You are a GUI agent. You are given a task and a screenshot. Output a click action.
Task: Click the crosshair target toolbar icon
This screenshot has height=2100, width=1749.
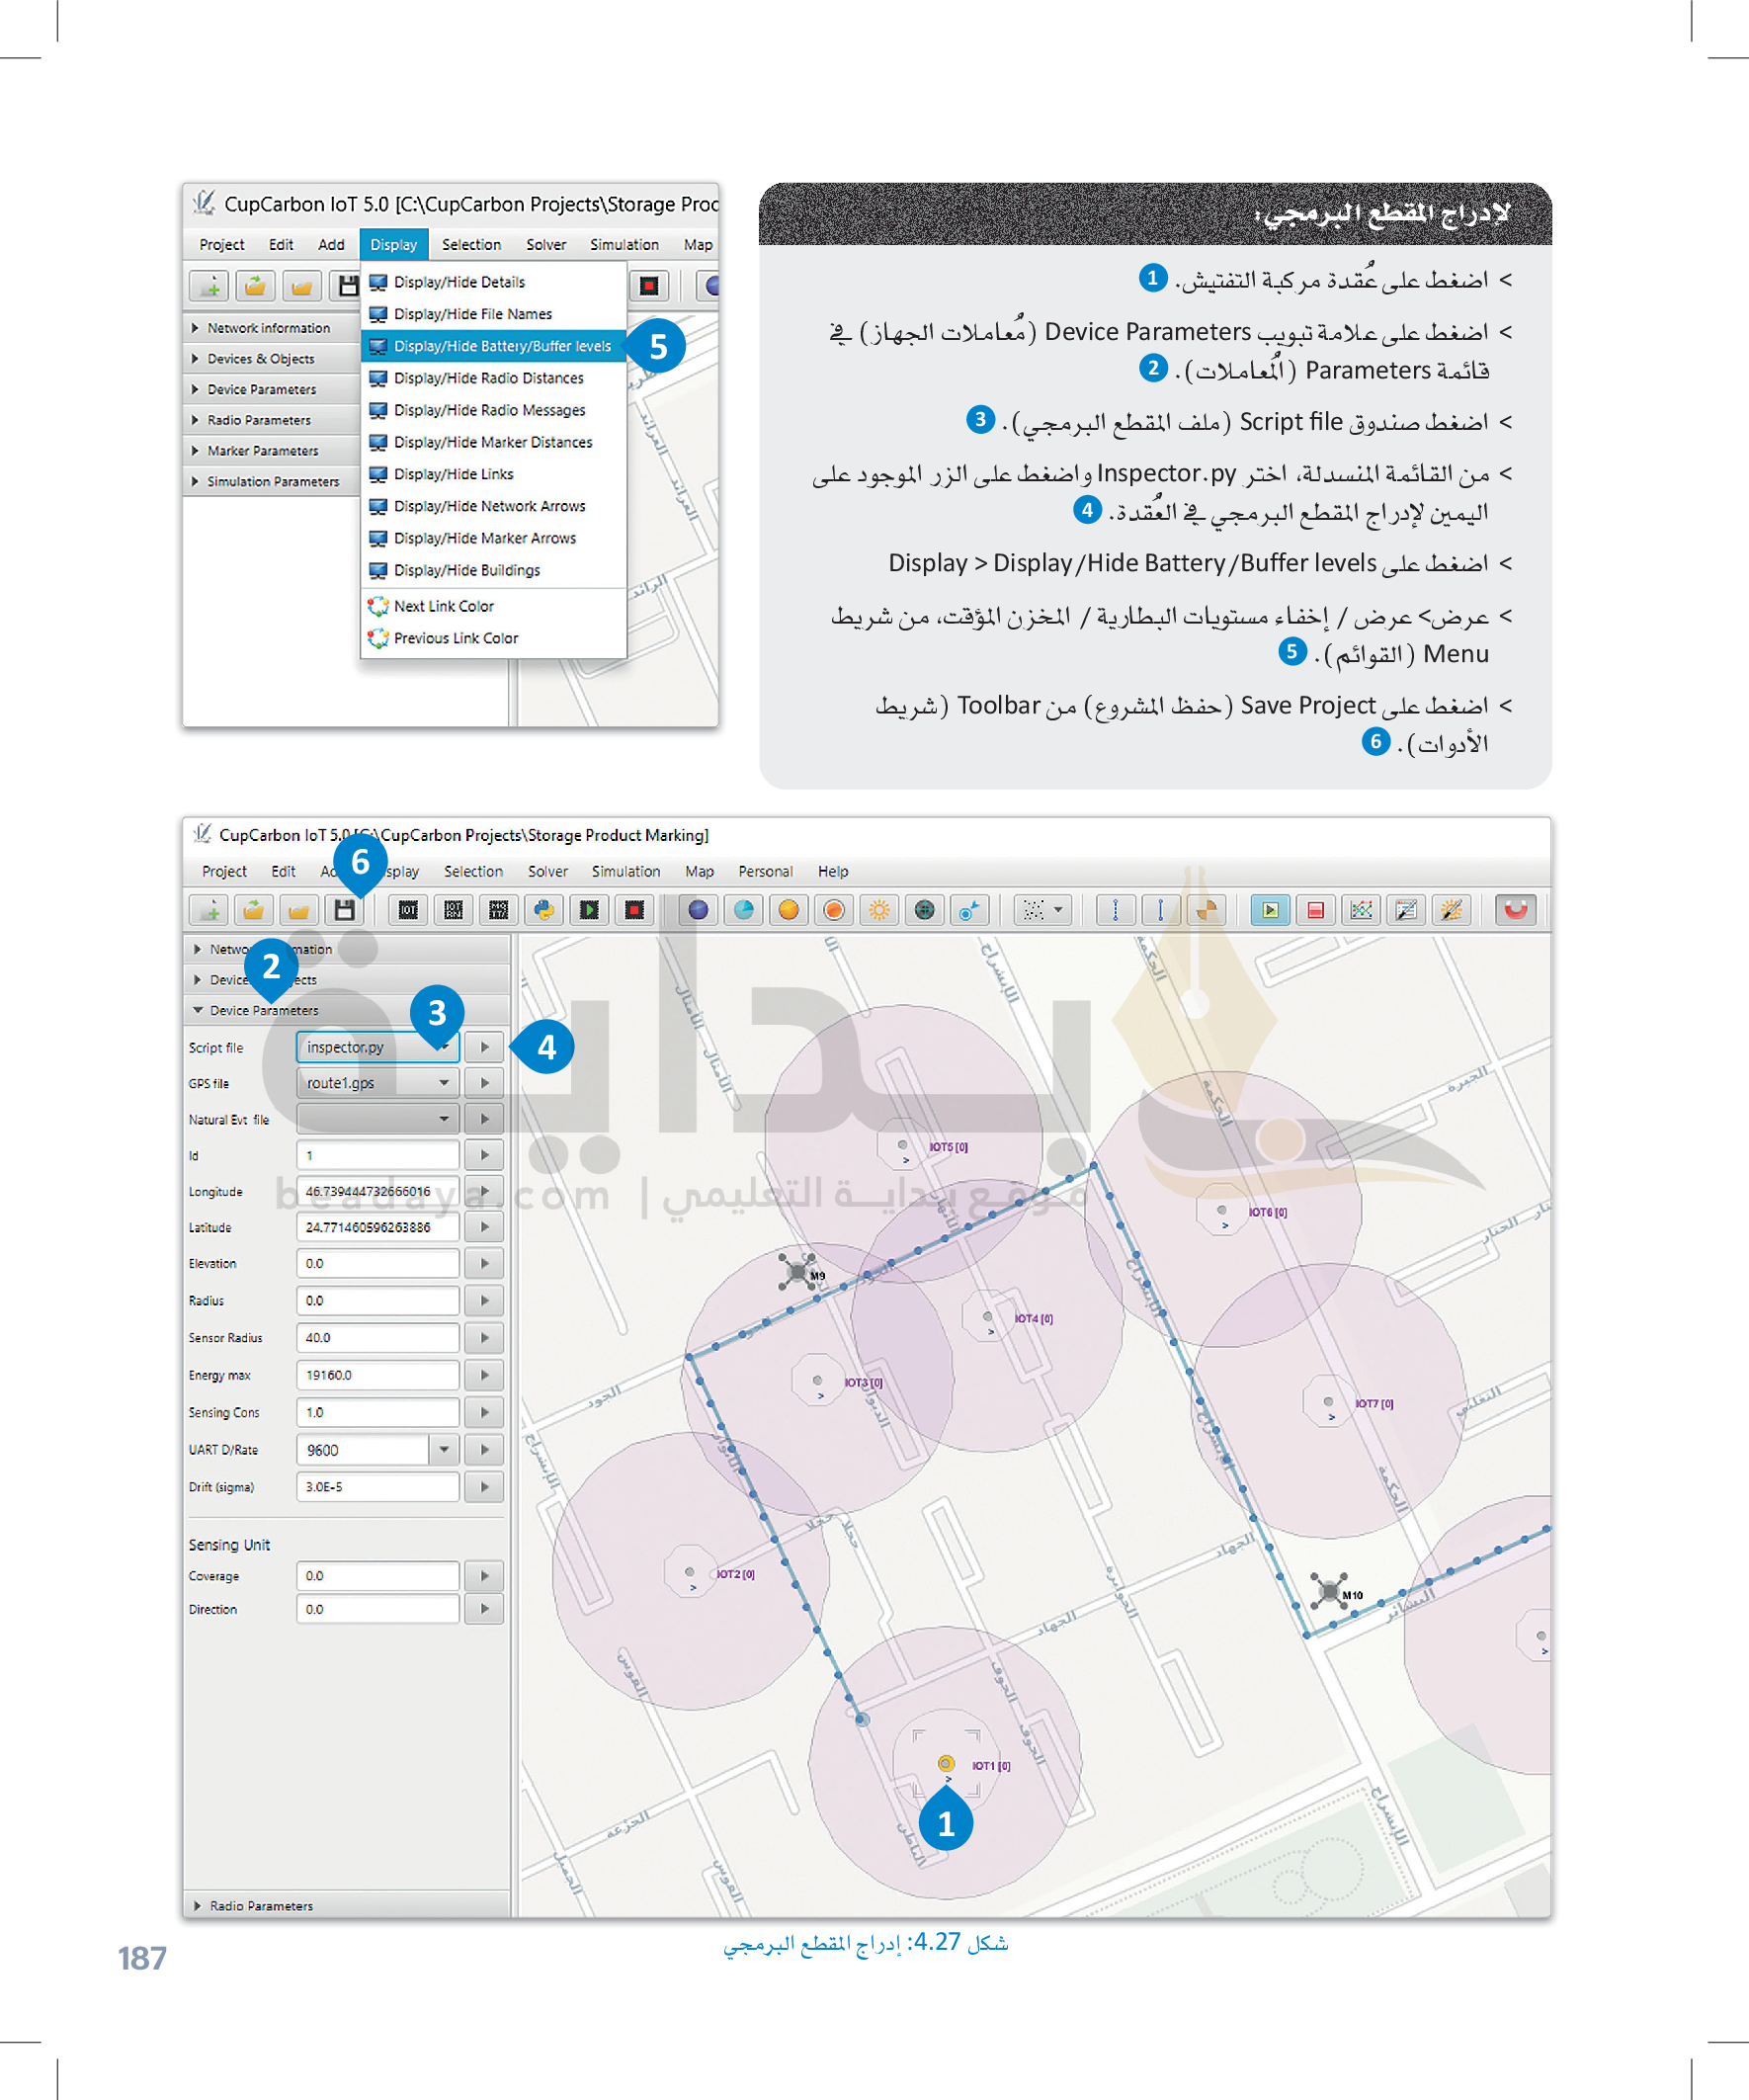click(925, 910)
